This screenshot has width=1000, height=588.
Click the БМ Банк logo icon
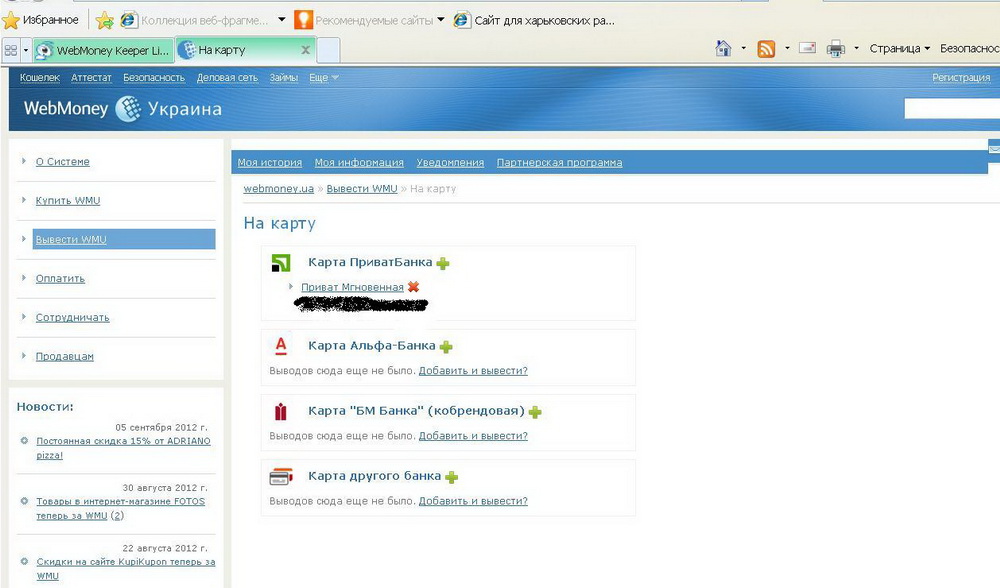point(281,411)
